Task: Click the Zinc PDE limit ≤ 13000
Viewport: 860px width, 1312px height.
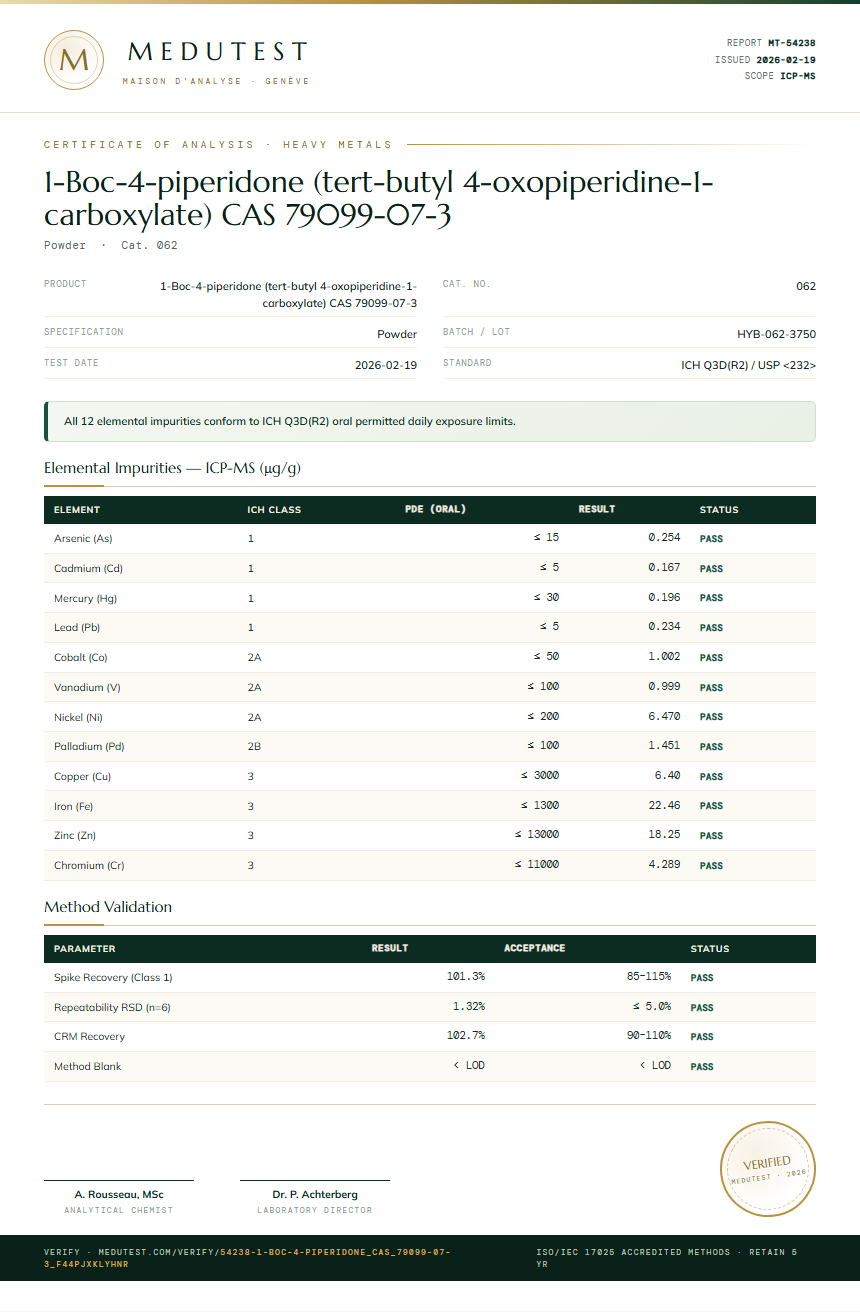Action: pos(537,835)
